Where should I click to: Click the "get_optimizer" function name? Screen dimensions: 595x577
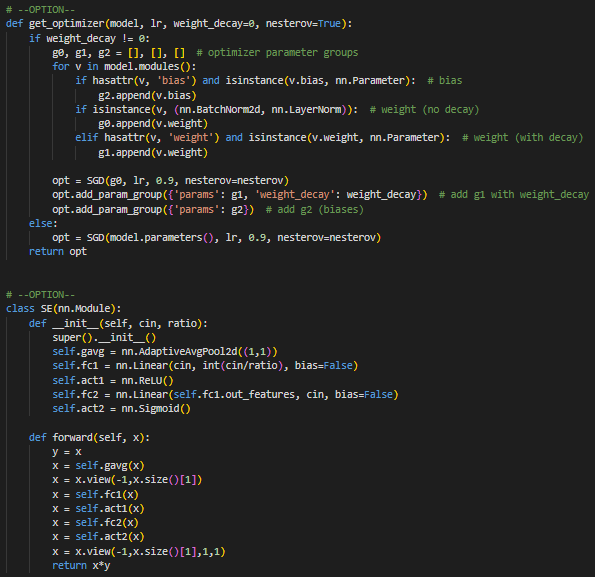66,24
